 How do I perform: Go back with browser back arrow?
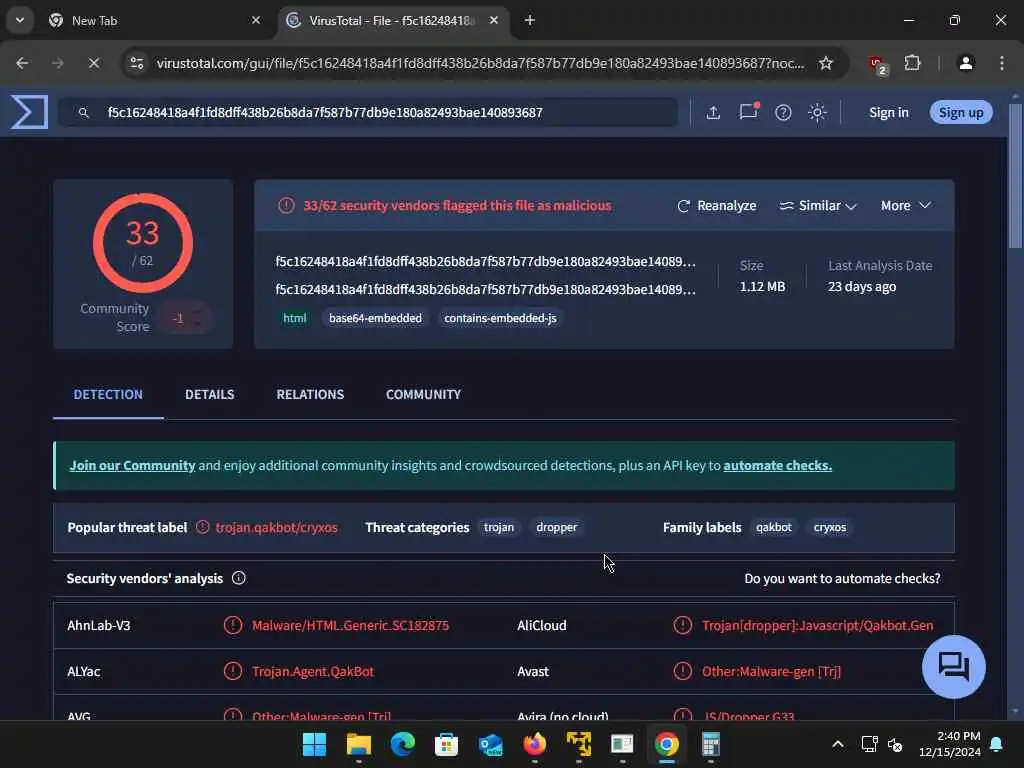22,63
